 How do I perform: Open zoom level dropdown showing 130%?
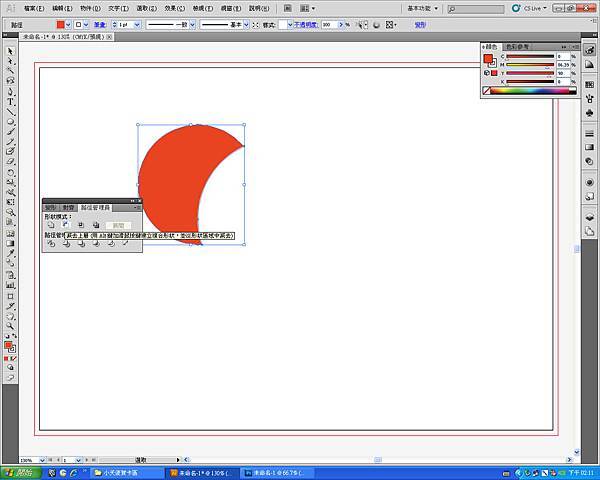(x=42, y=460)
